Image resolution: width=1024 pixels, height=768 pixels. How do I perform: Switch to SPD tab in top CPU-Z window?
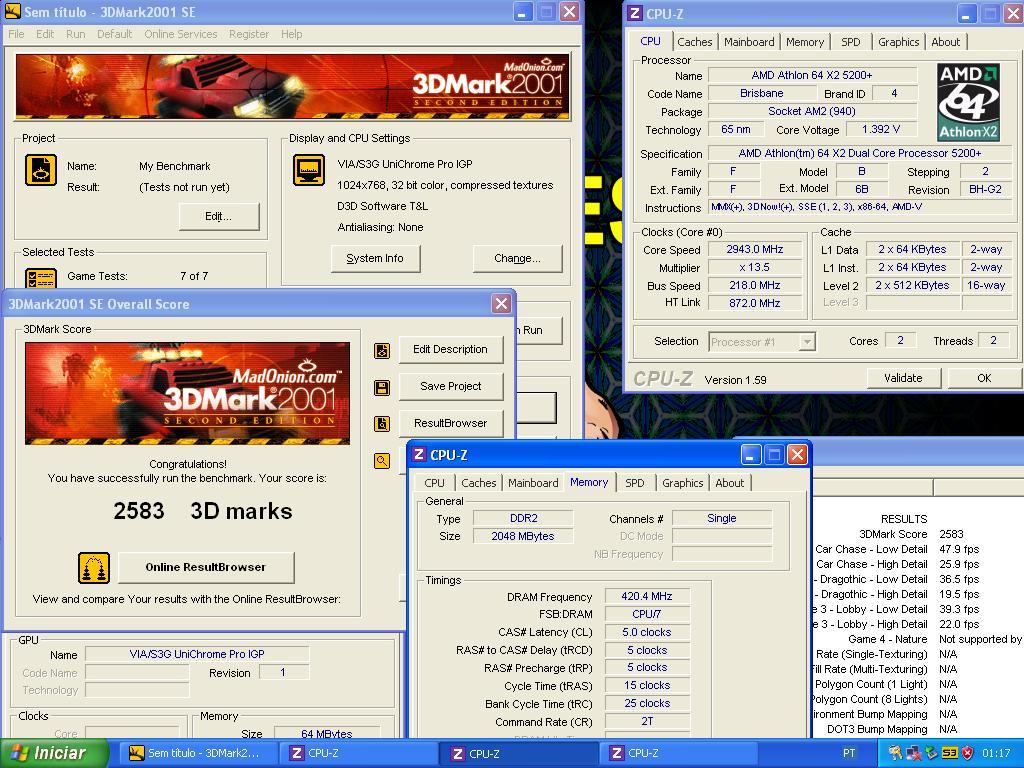pos(851,42)
